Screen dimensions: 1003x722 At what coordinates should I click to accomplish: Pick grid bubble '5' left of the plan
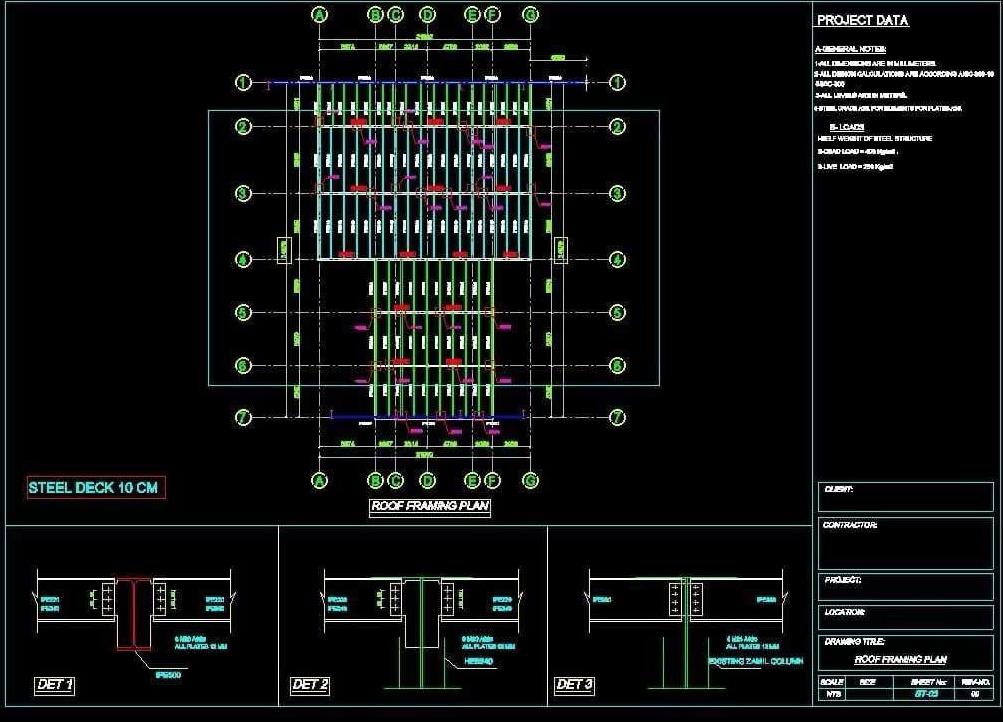coord(243,313)
